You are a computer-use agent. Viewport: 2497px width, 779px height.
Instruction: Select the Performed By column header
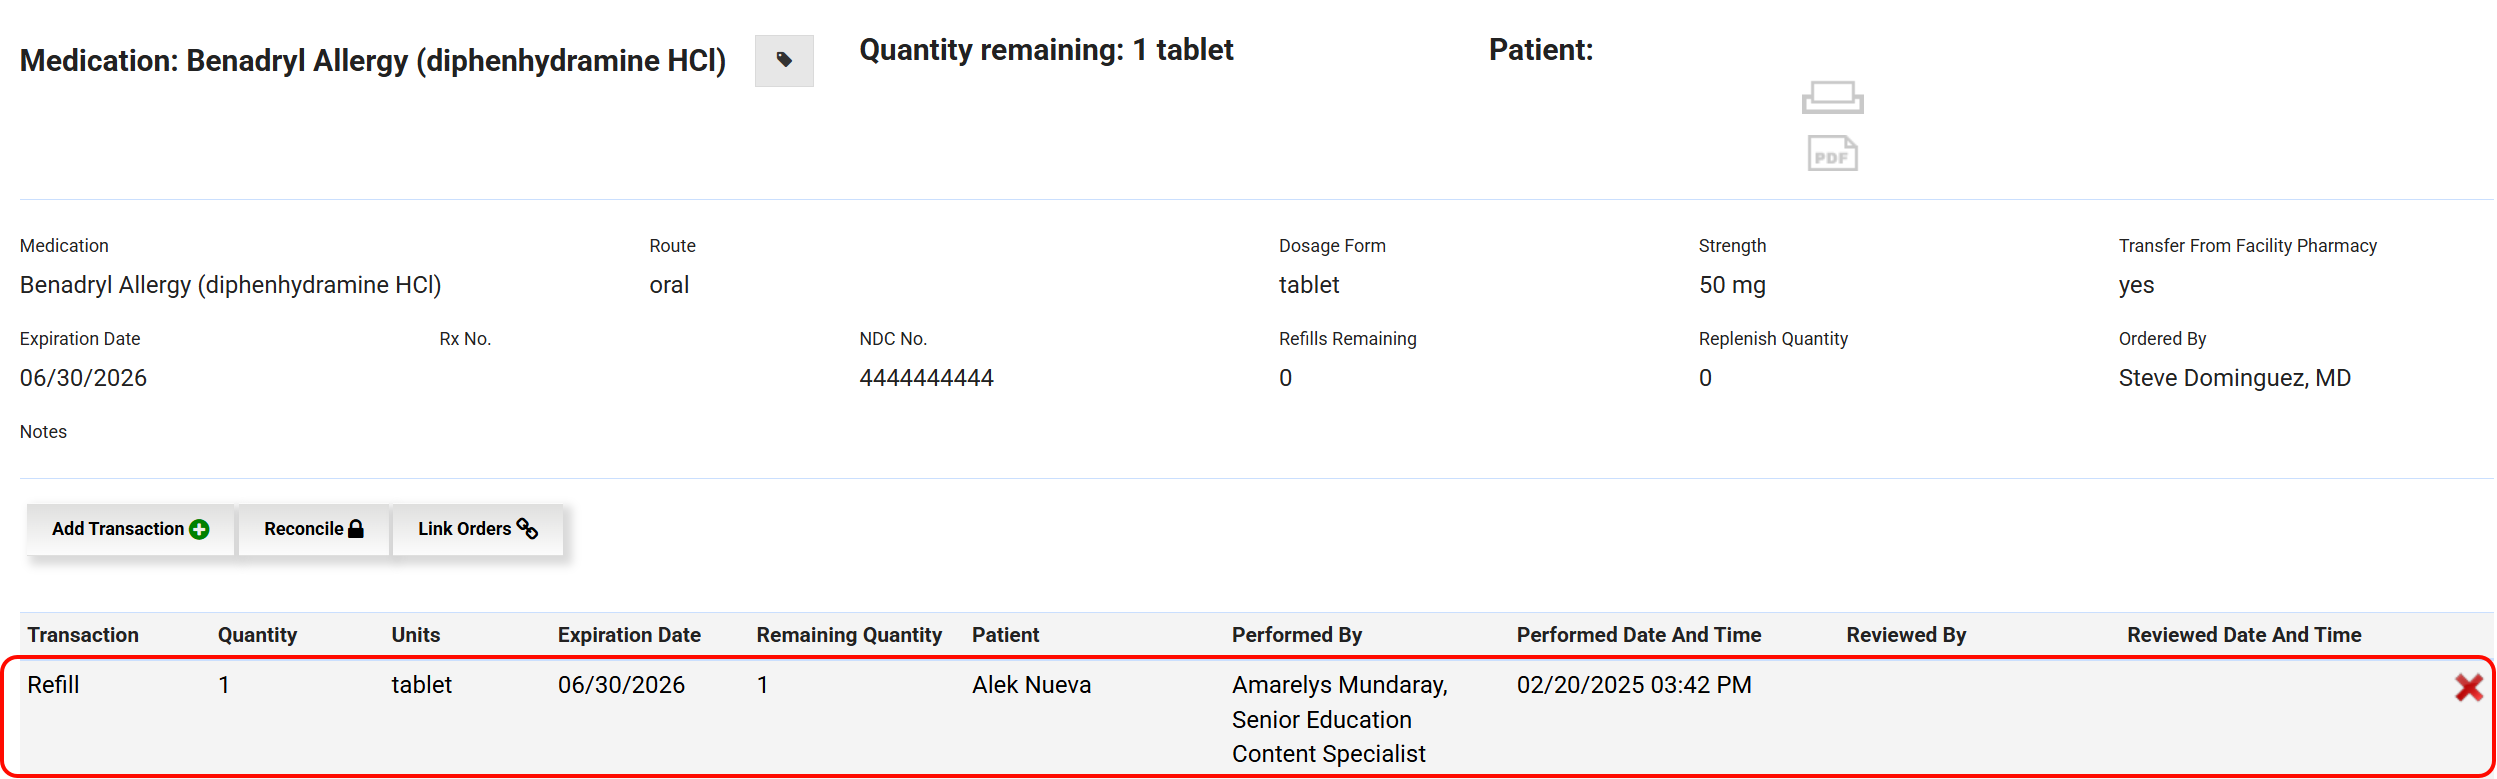1296,635
